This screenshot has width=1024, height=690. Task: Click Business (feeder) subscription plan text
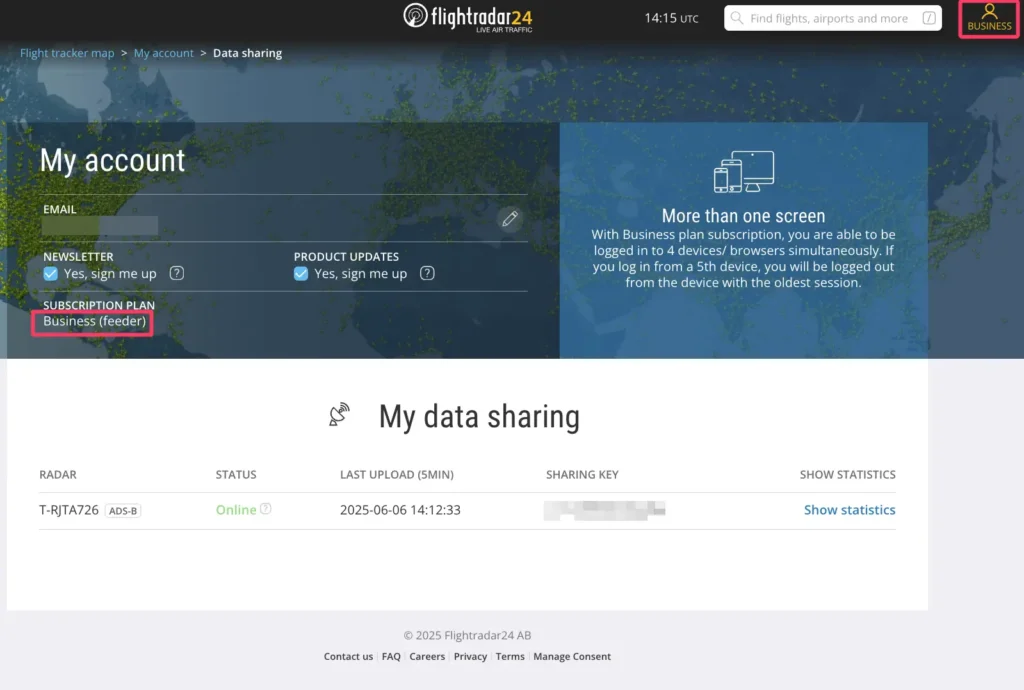pos(95,321)
